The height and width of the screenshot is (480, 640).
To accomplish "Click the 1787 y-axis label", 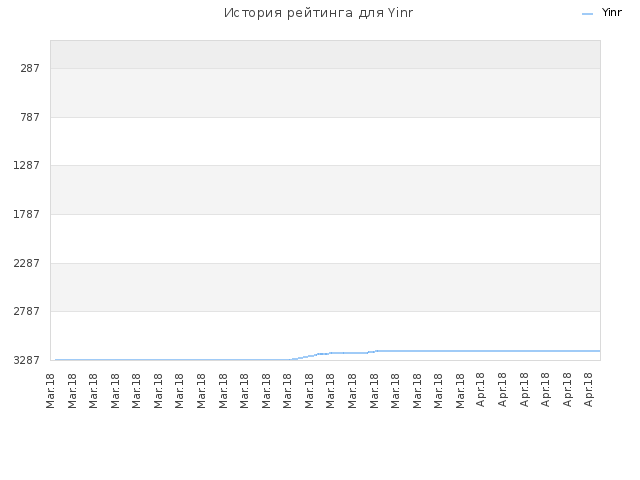I will tap(27, 214).
